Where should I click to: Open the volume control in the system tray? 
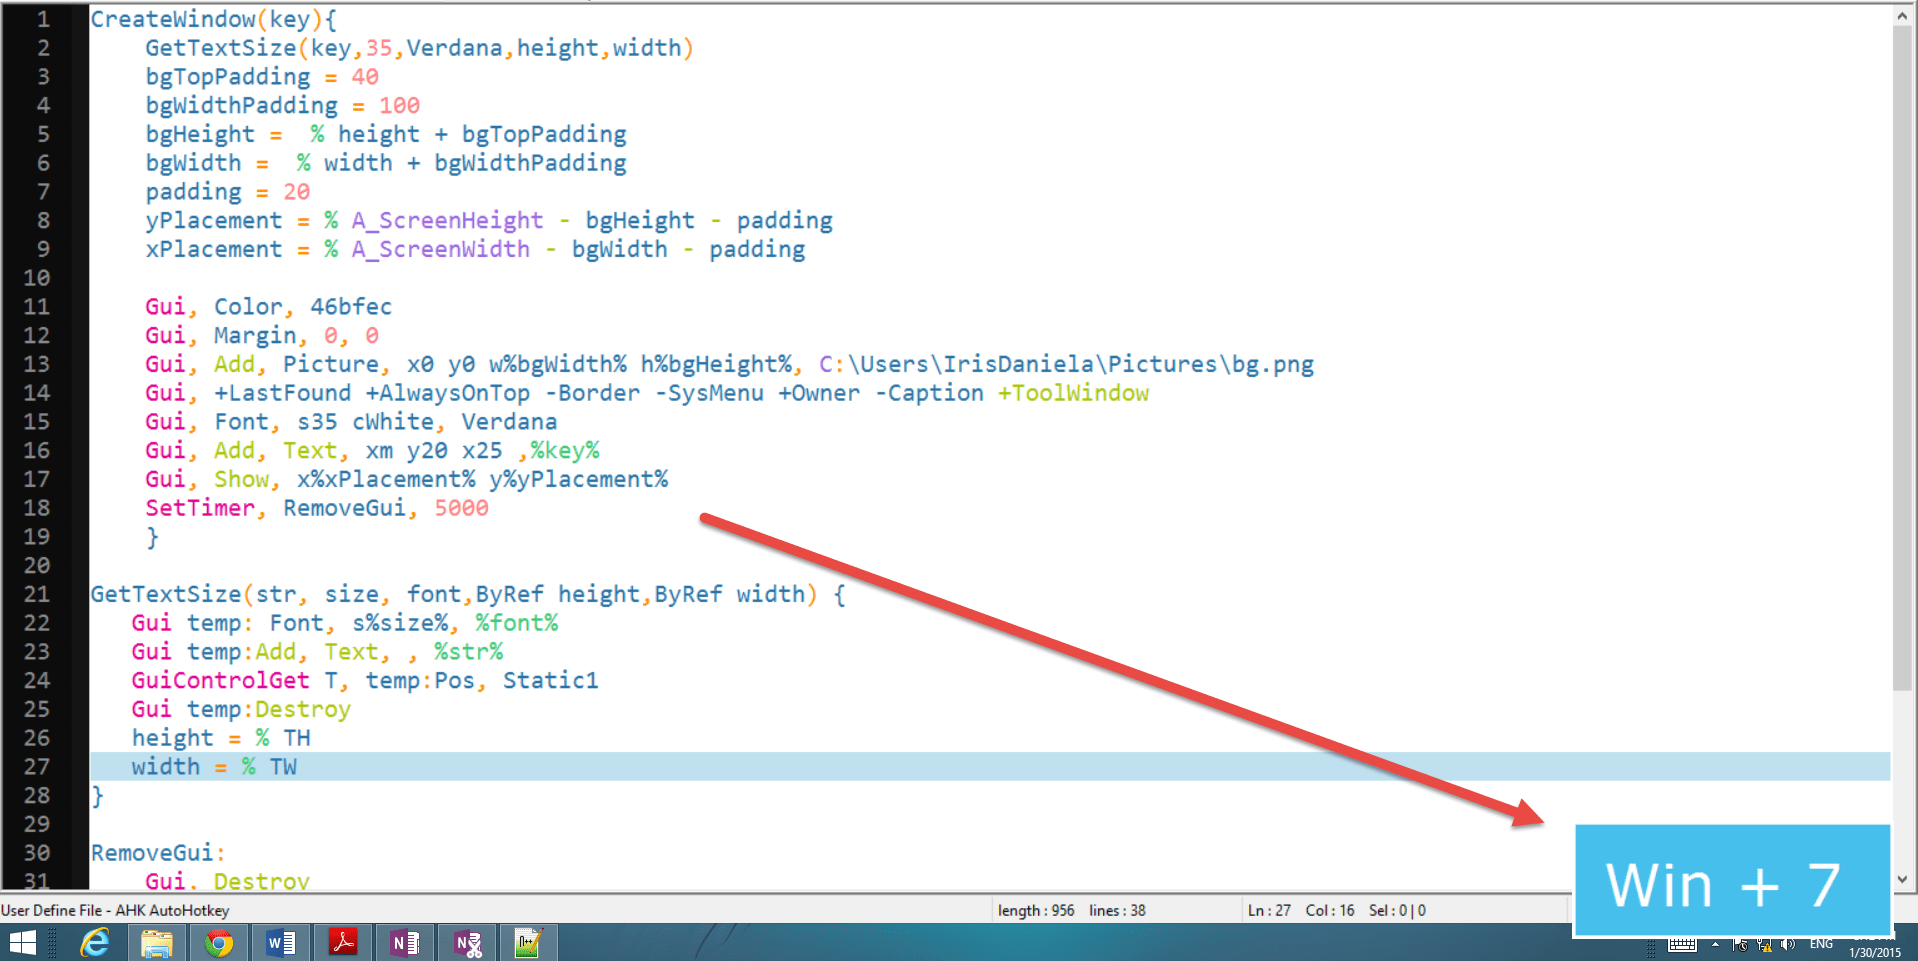(x=1789, y=945)
